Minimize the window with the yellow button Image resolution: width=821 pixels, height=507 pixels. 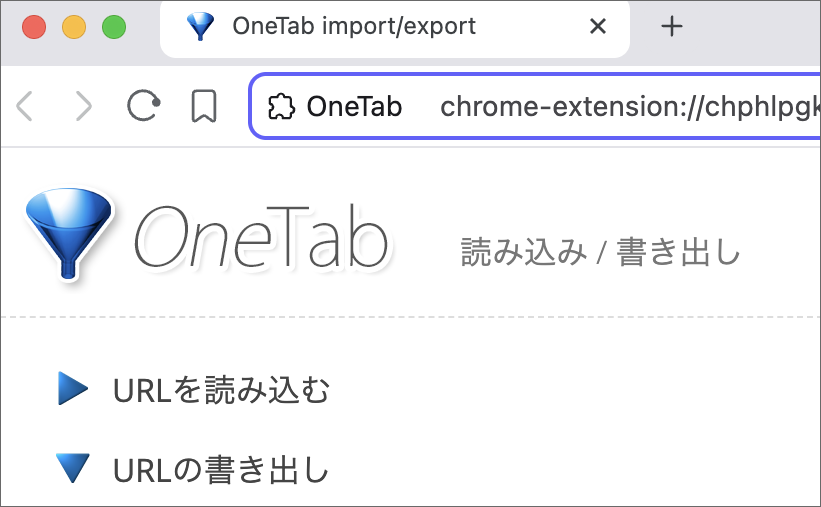click(x=74, y=27)
